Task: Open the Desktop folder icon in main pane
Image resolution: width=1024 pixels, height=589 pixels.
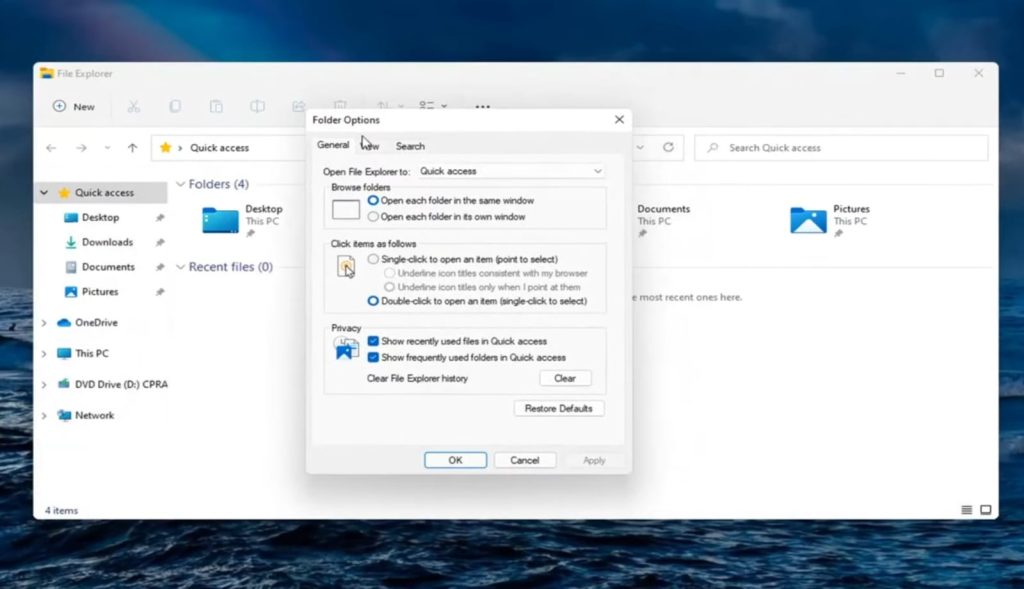Action: pos(220,220)
